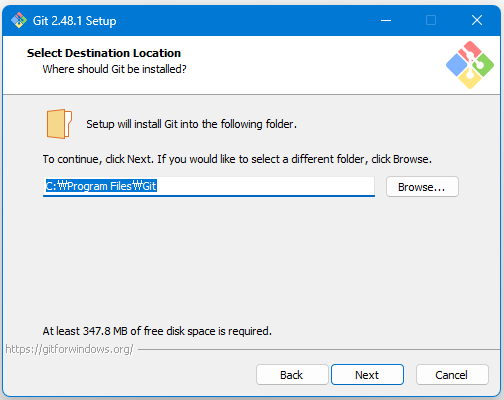Click 'Setup will install Git into the following folder.'
The height and width of the screenshot is (400, 504).
click(x=191, y=124)
